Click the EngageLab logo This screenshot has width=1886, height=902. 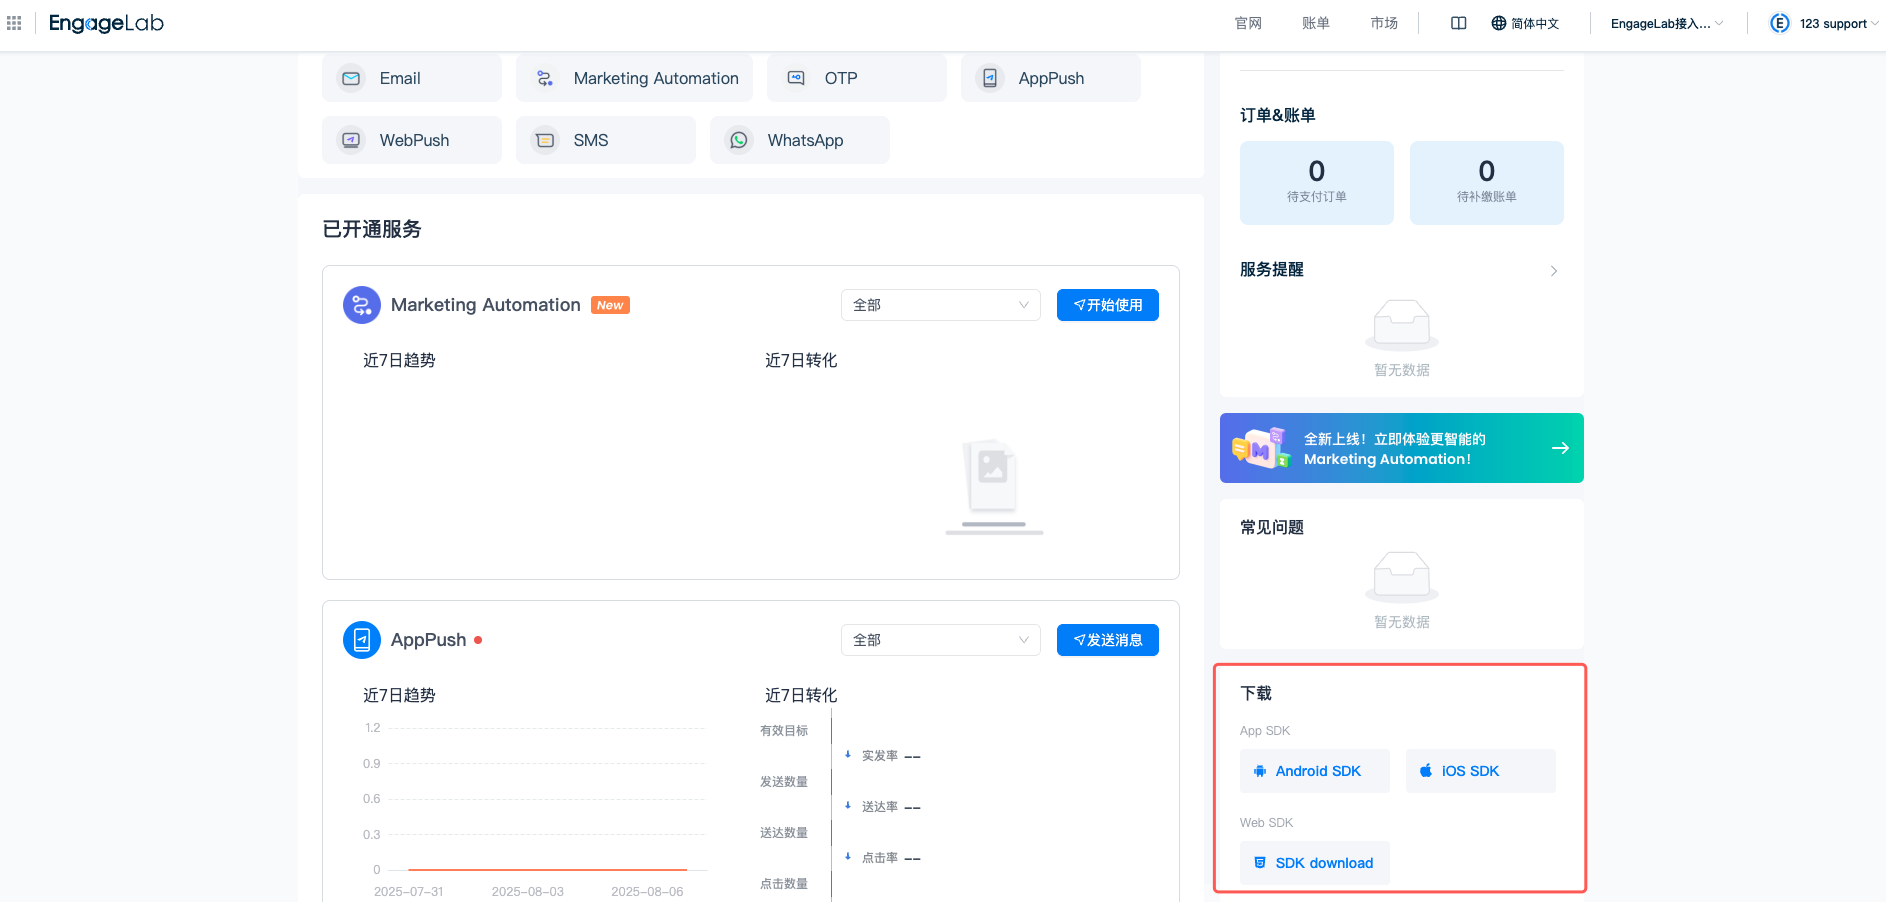[106, 23]
